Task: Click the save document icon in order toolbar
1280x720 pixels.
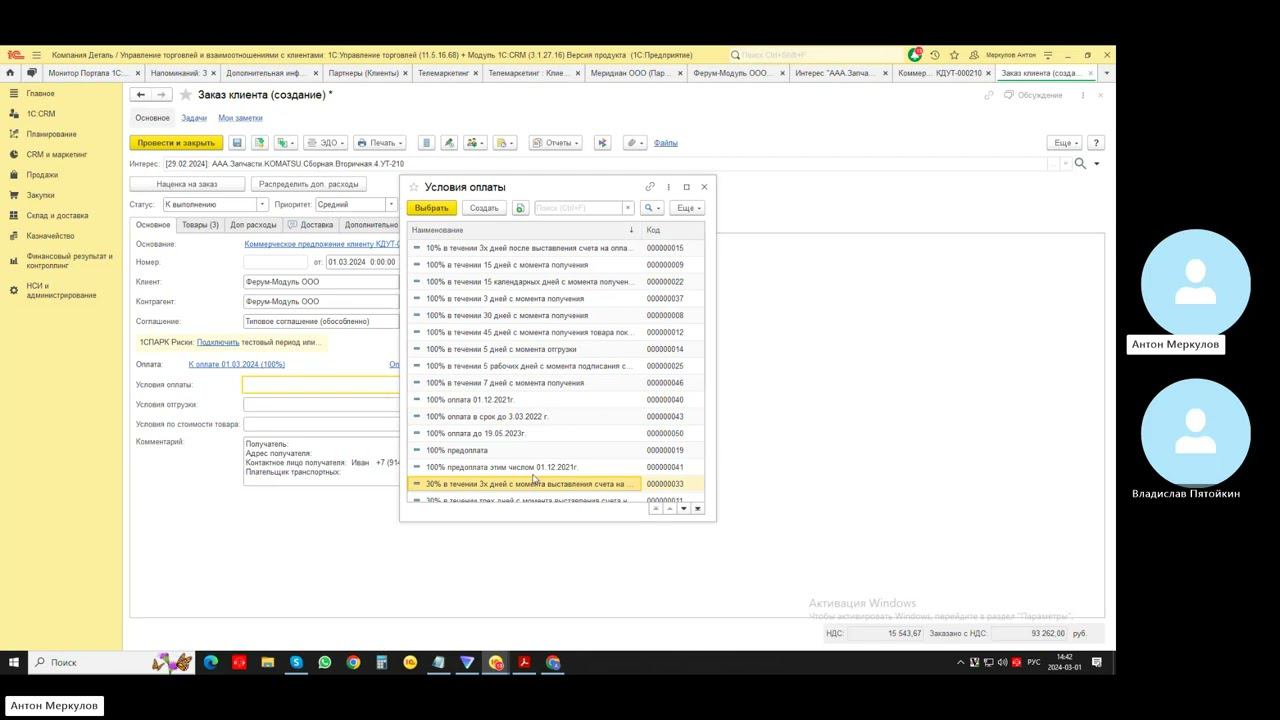Action: tap(237, 143)
